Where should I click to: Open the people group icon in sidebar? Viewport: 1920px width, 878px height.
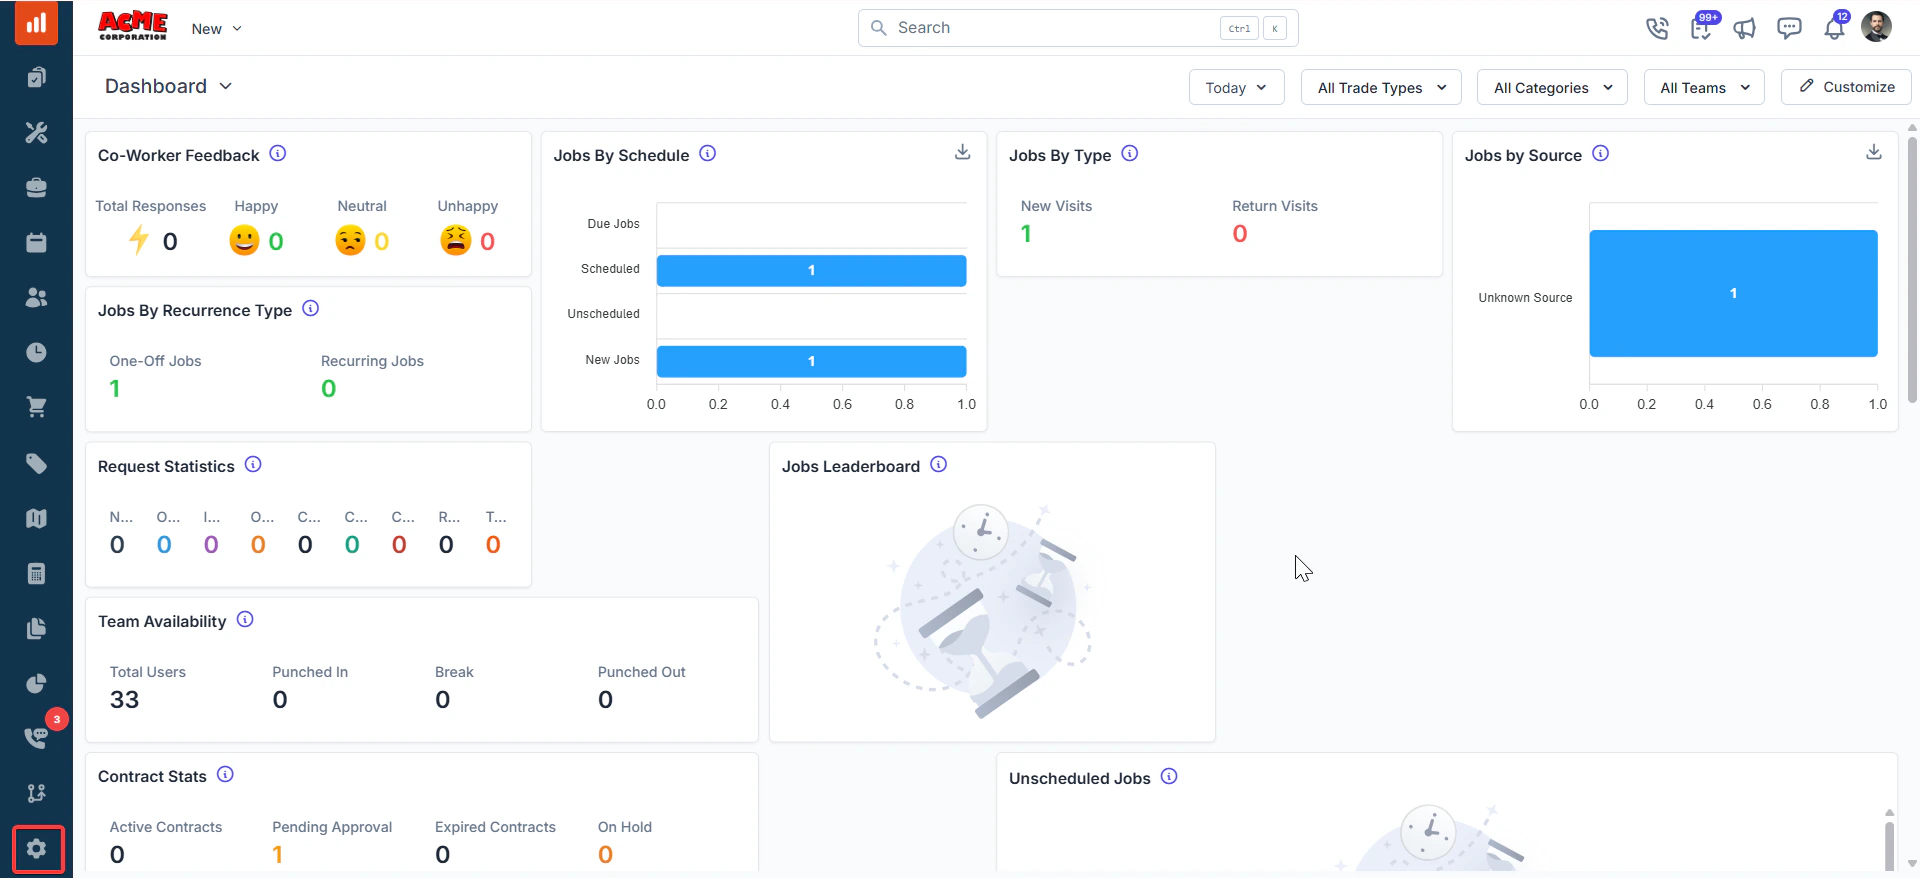click(x=36, y=297)
